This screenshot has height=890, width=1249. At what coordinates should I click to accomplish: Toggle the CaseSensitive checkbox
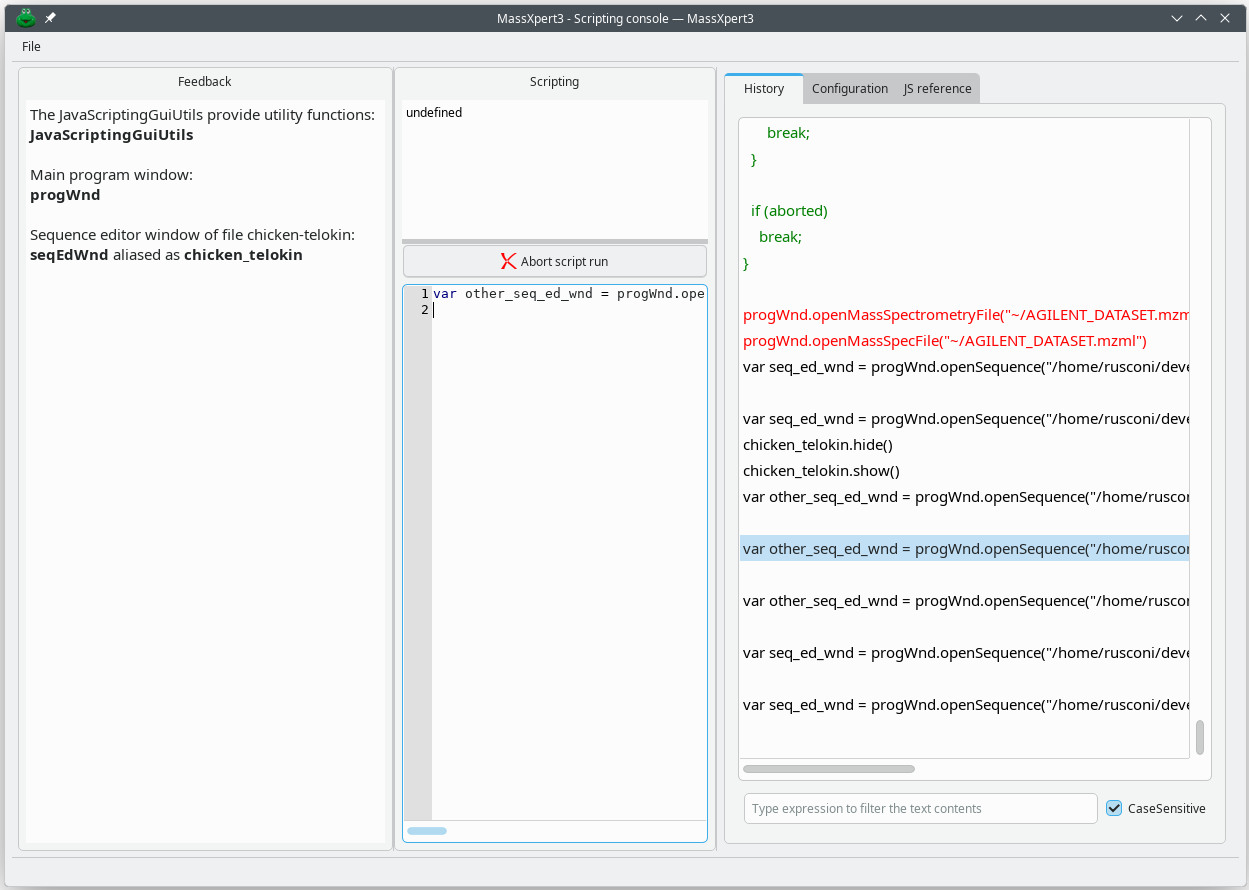pos(1114,808)
